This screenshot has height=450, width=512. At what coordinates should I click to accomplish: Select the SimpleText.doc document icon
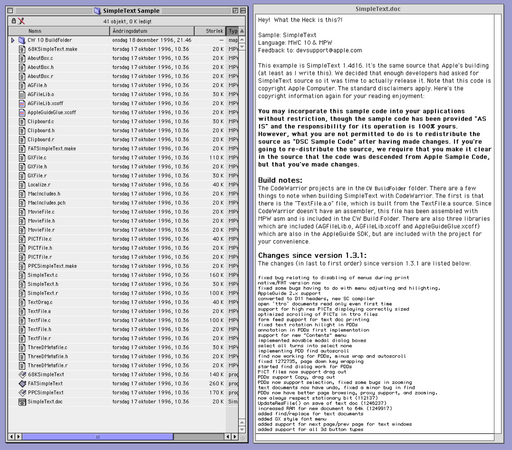(x=22, y=402)
